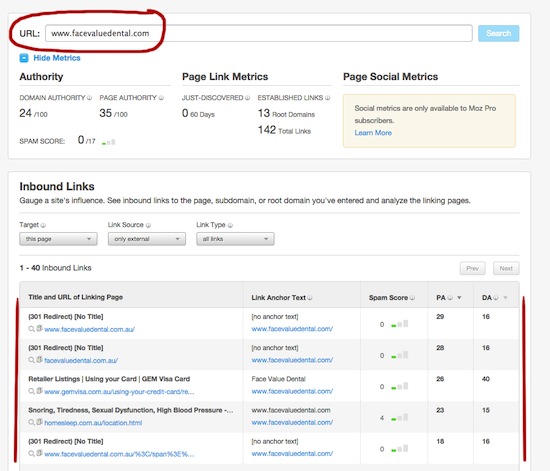Image resolution: width=550 pixels, height=471 pixels.
Task: Sort by DA using the arrow
Action: point(505,298)
